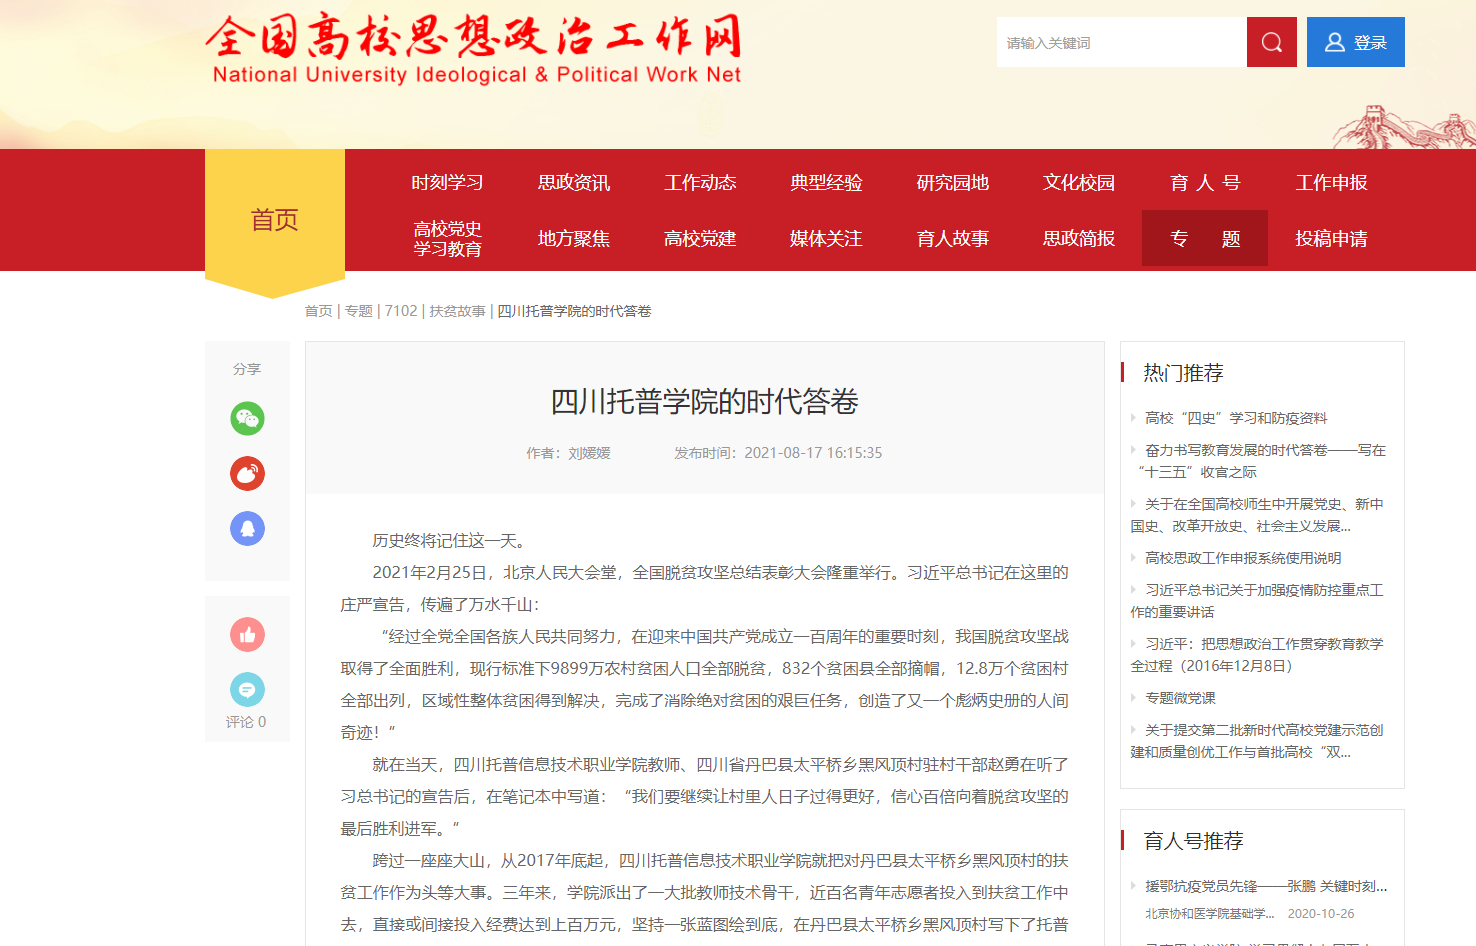Select the 专题 navigation item
This screenshot has width=1476, height=946.
pyautogui.click(x=1204, y=239)
